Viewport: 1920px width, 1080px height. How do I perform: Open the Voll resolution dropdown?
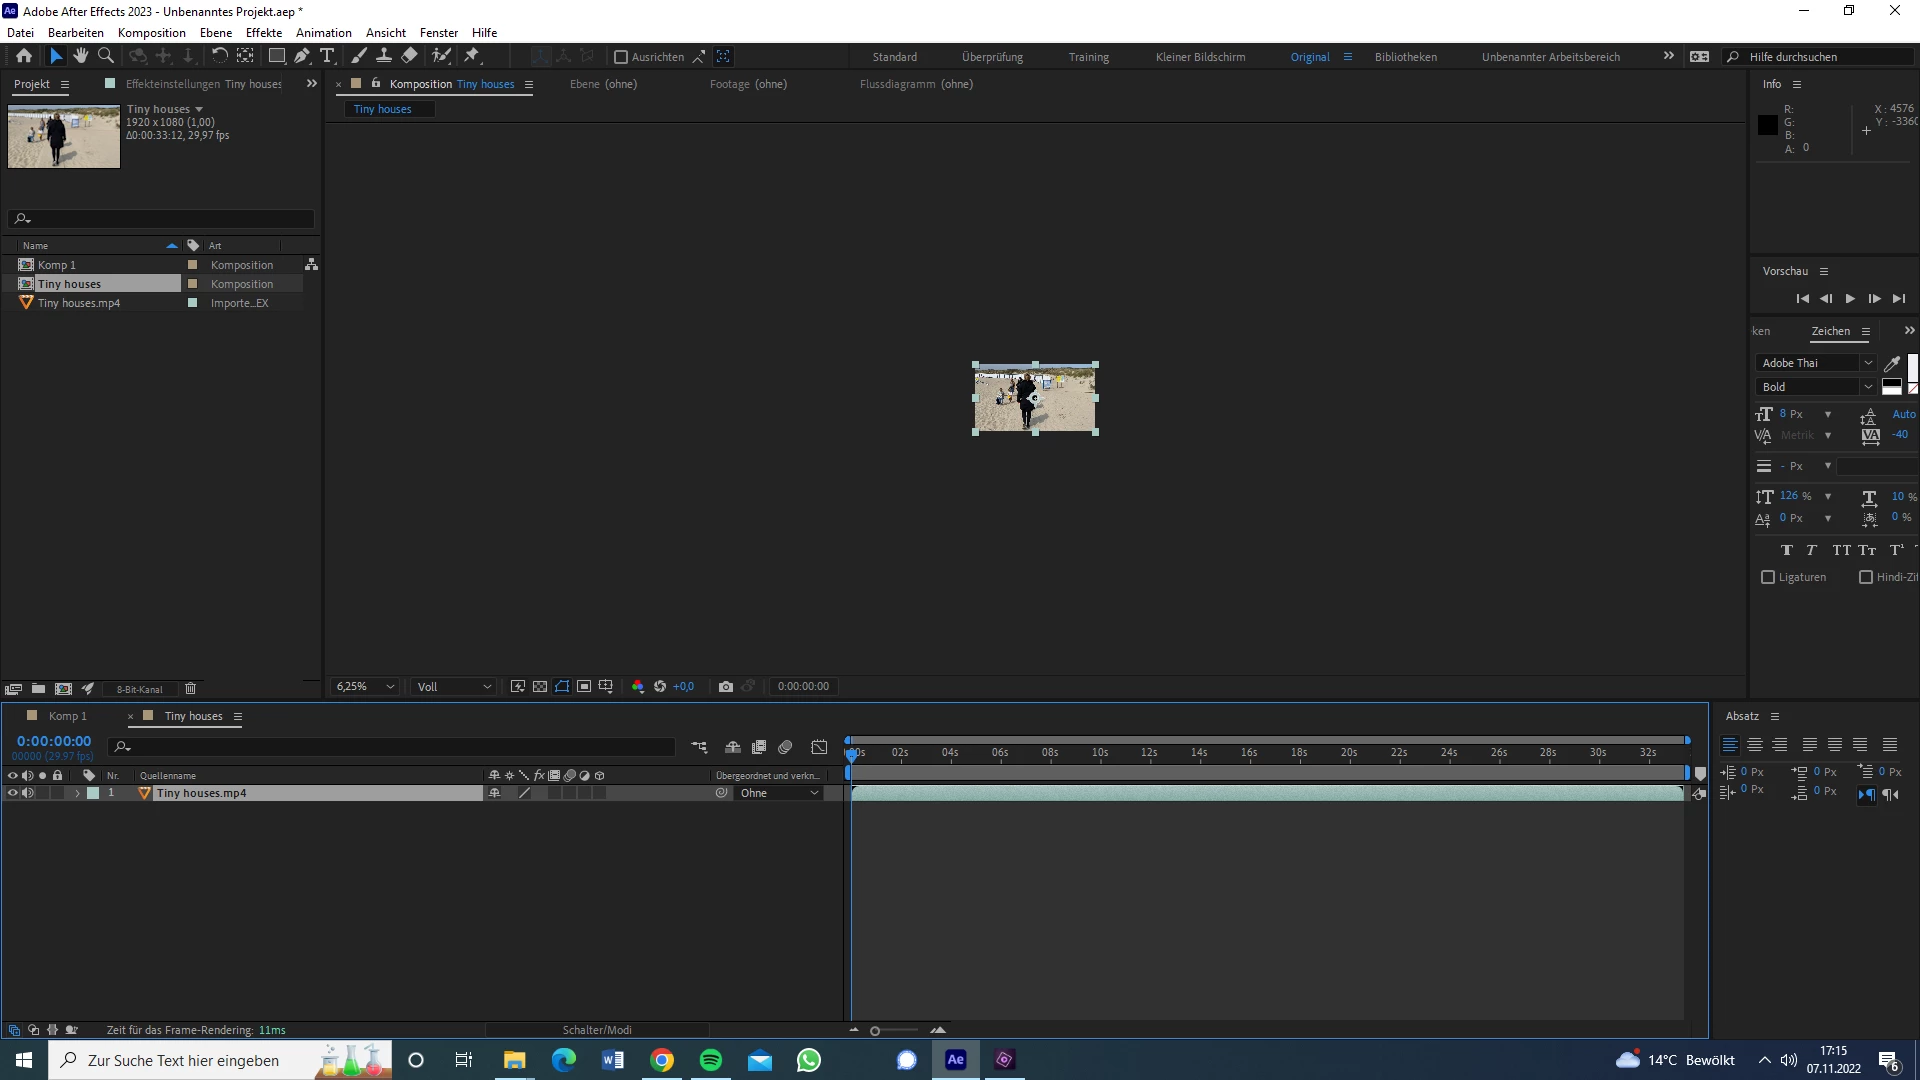tap(455, 686)
